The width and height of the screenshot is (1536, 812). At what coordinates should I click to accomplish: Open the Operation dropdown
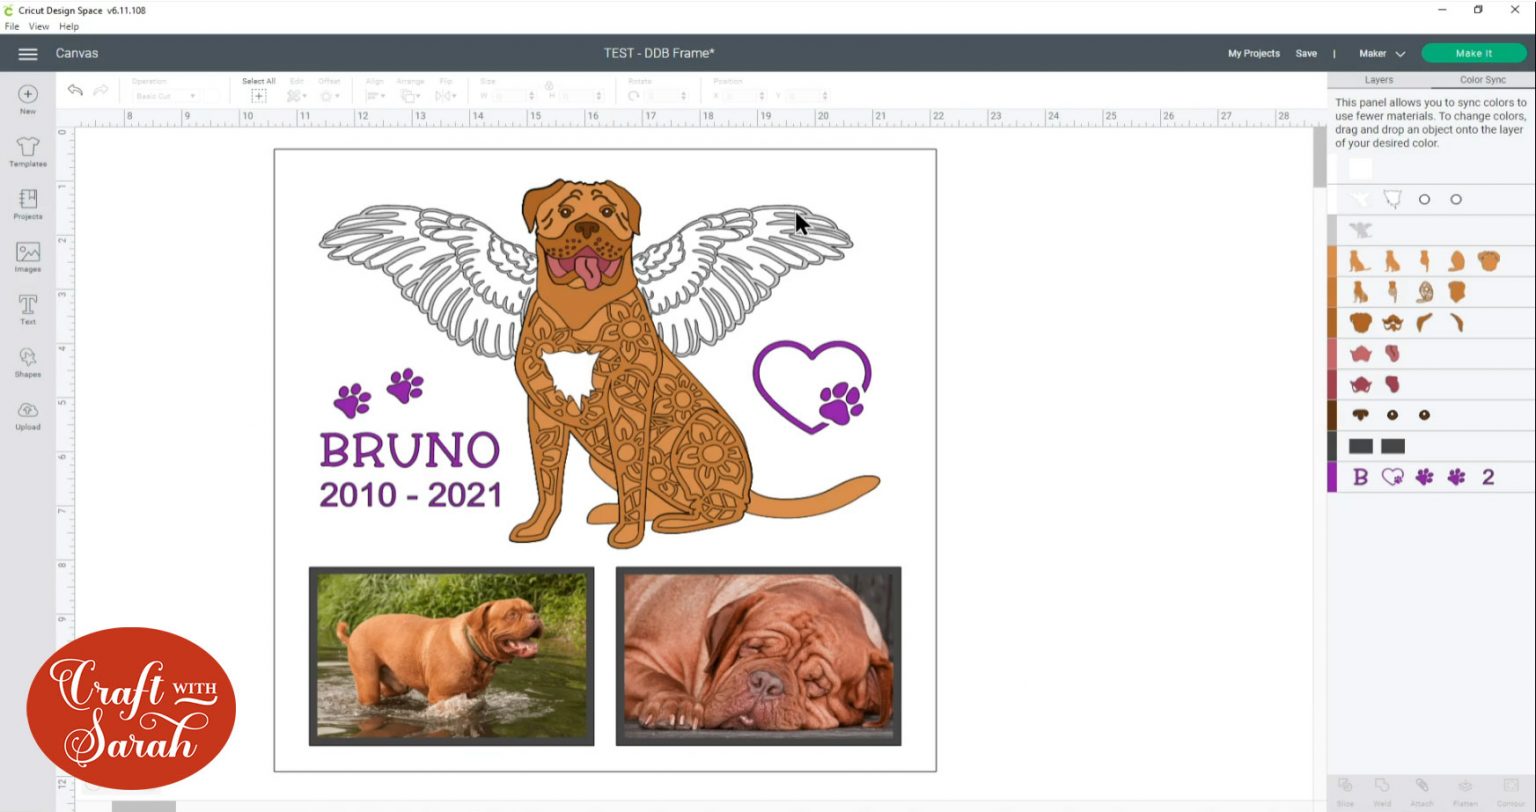tap(166, 96)
